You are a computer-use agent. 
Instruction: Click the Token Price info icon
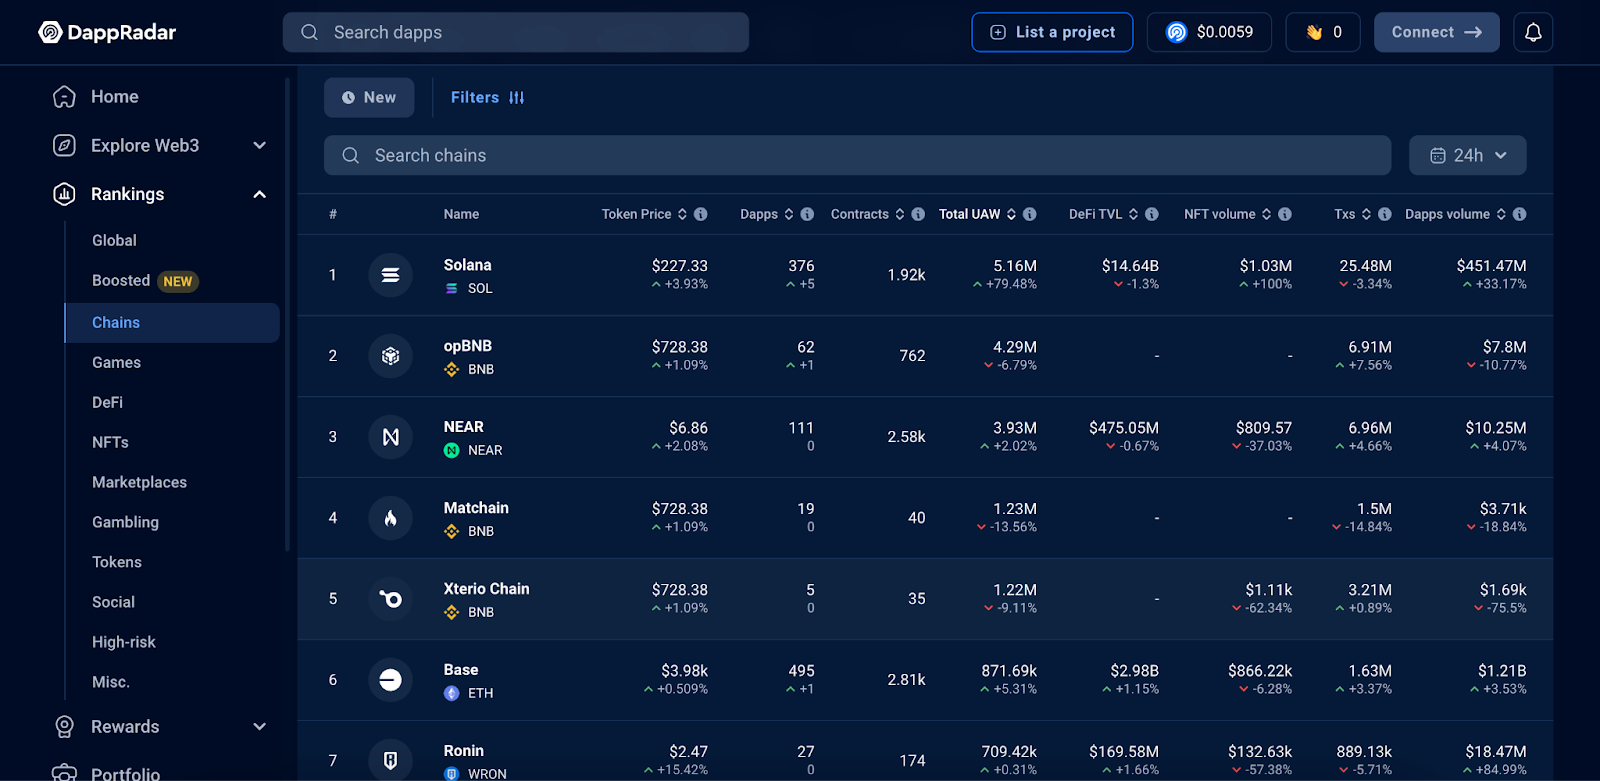[x=700, y=214]
